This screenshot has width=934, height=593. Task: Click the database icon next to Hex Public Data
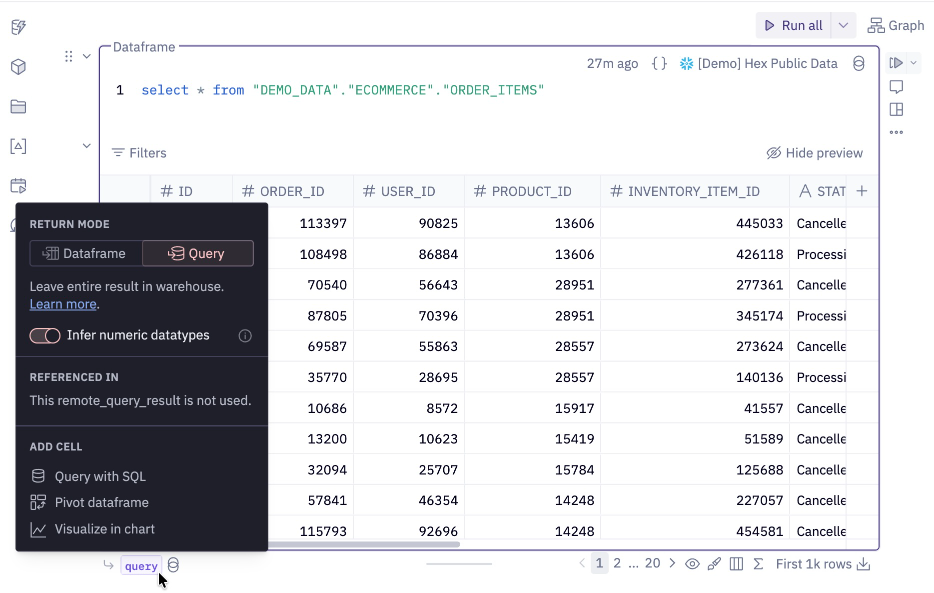858,63
